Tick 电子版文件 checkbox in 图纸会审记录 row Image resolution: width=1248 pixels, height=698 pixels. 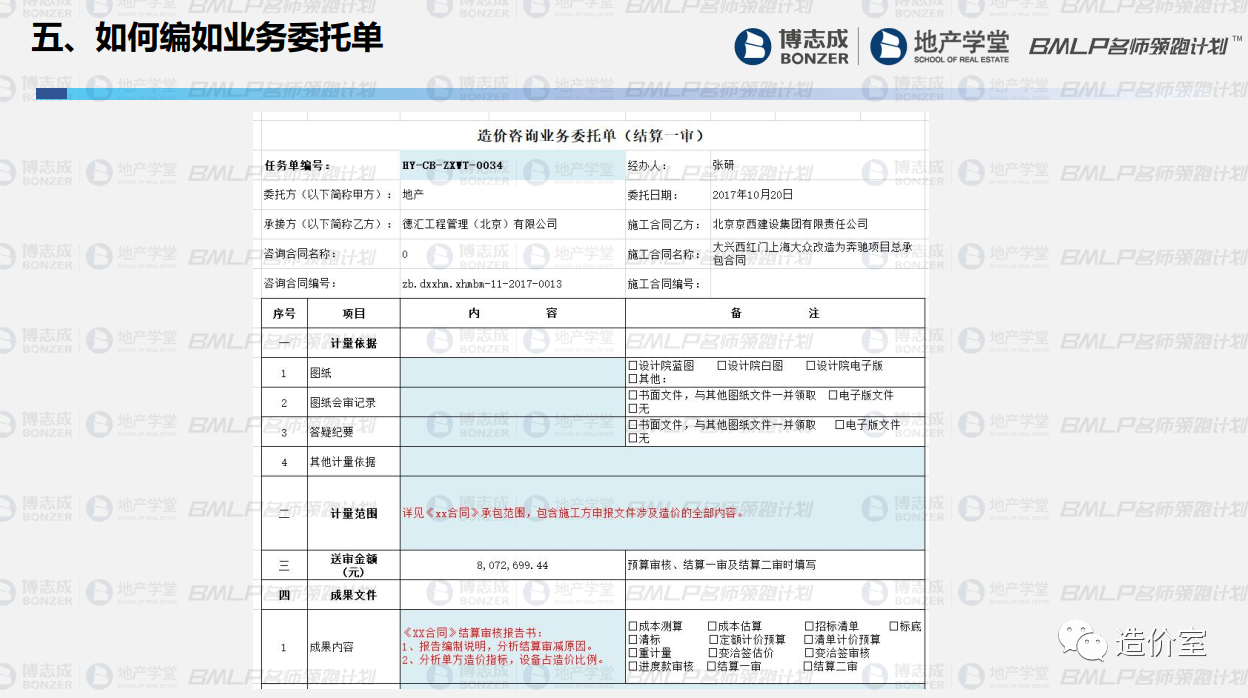(x=833, y=395)
